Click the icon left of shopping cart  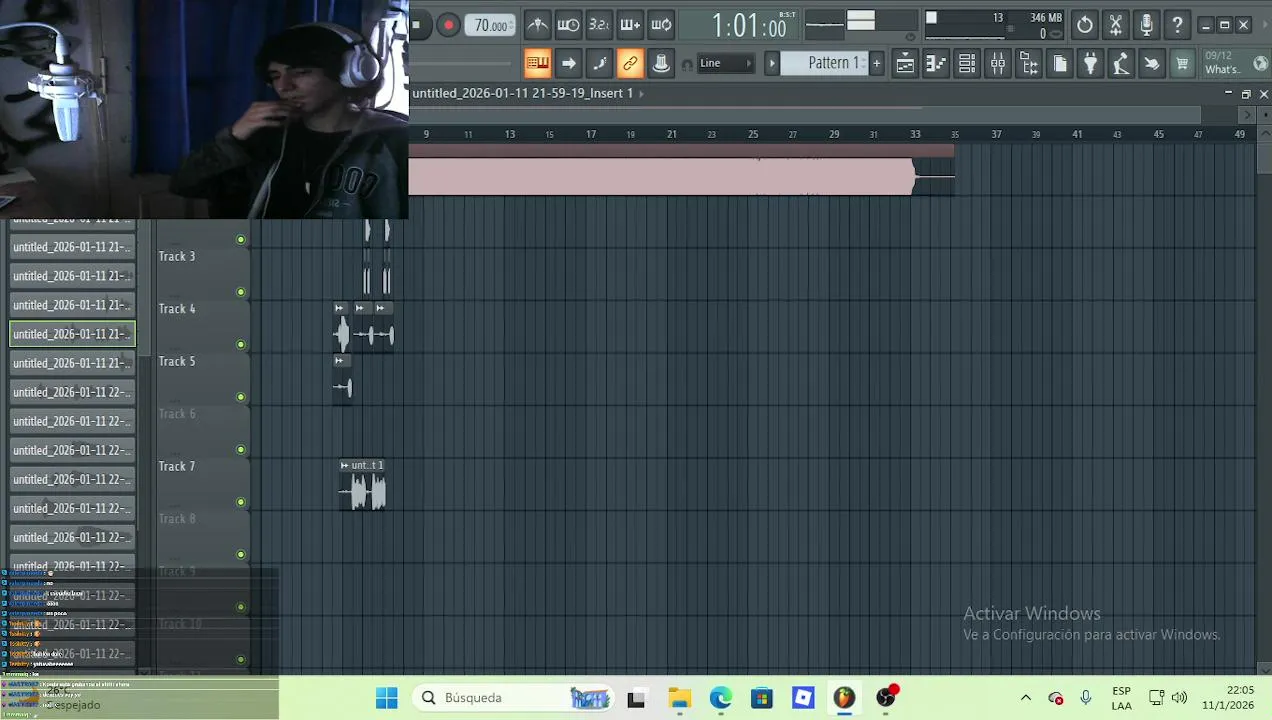coord(1152,64)
